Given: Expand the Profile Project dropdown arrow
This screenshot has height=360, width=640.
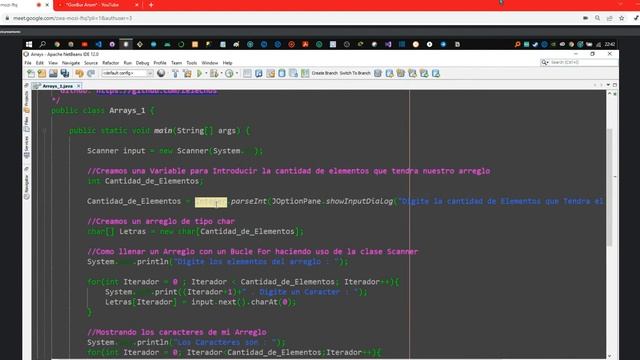Looking at the screenshot, I should pyautogui.click(x=237, y=73).
